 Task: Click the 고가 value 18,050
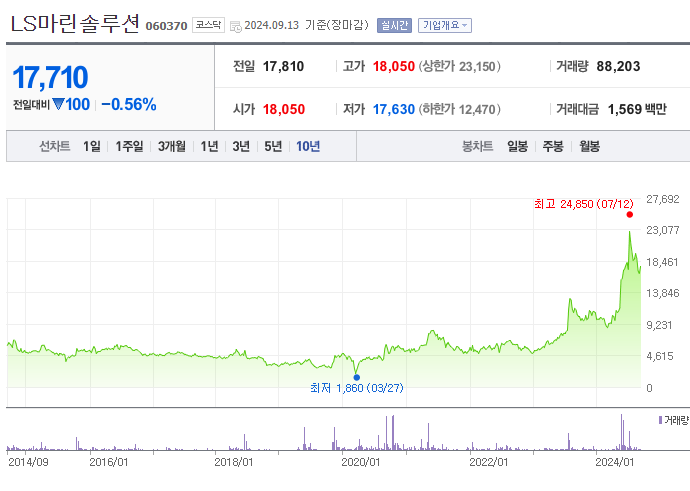(x=394, y=66)
